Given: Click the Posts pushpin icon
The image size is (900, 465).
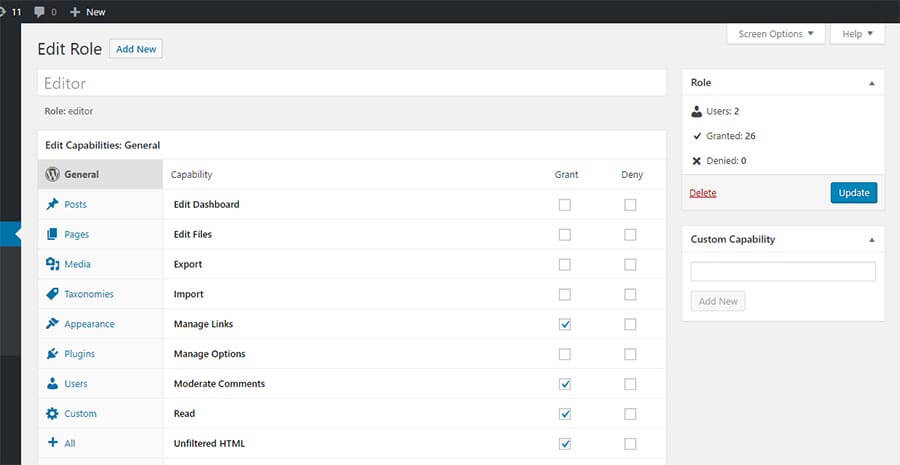Looking at the screenshot, I should [x=52, y=204].
